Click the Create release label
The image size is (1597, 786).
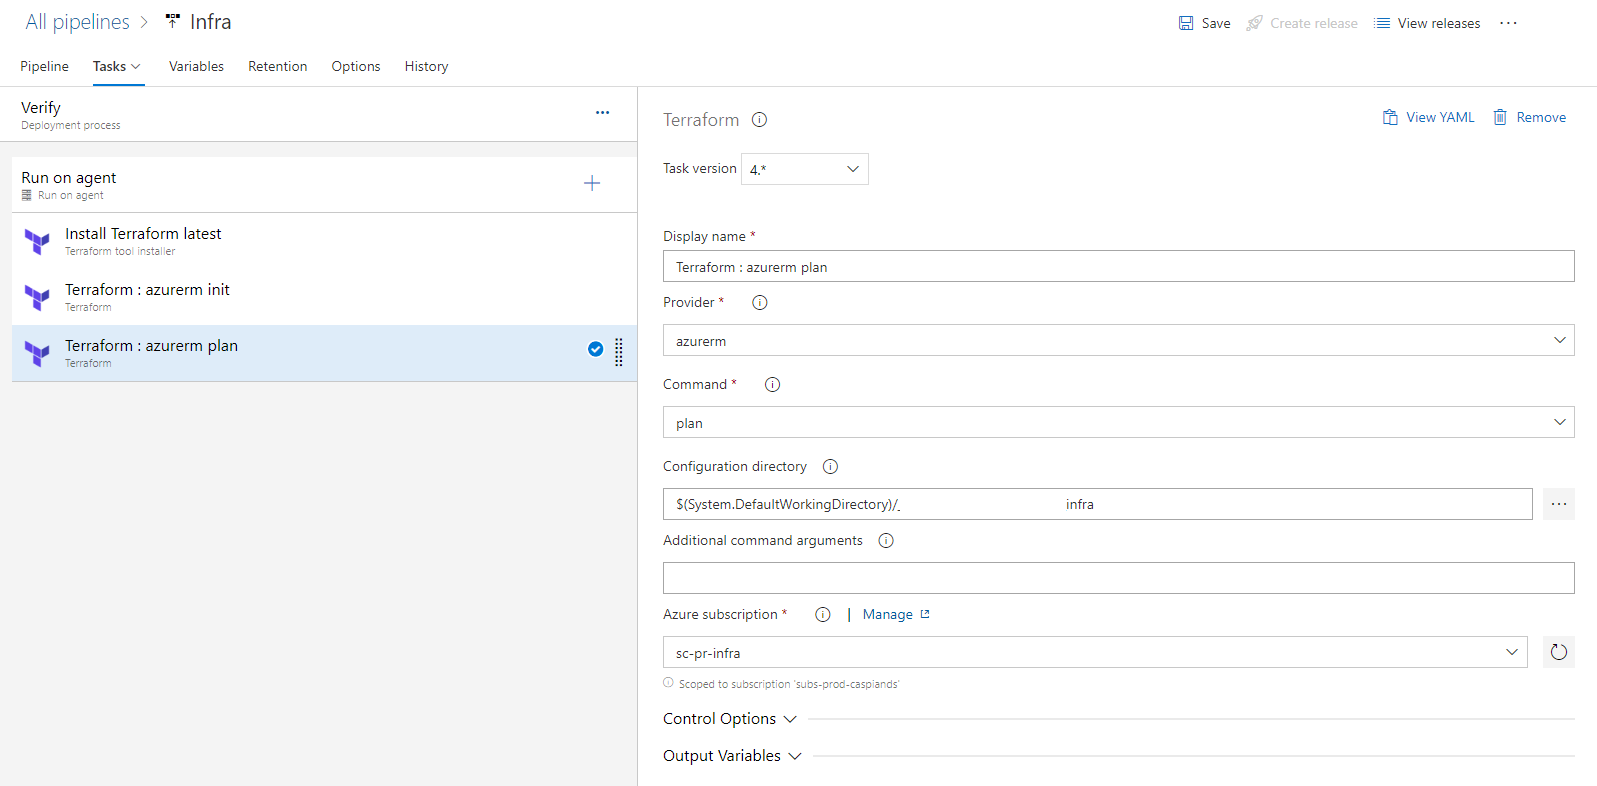[1314, 23]
